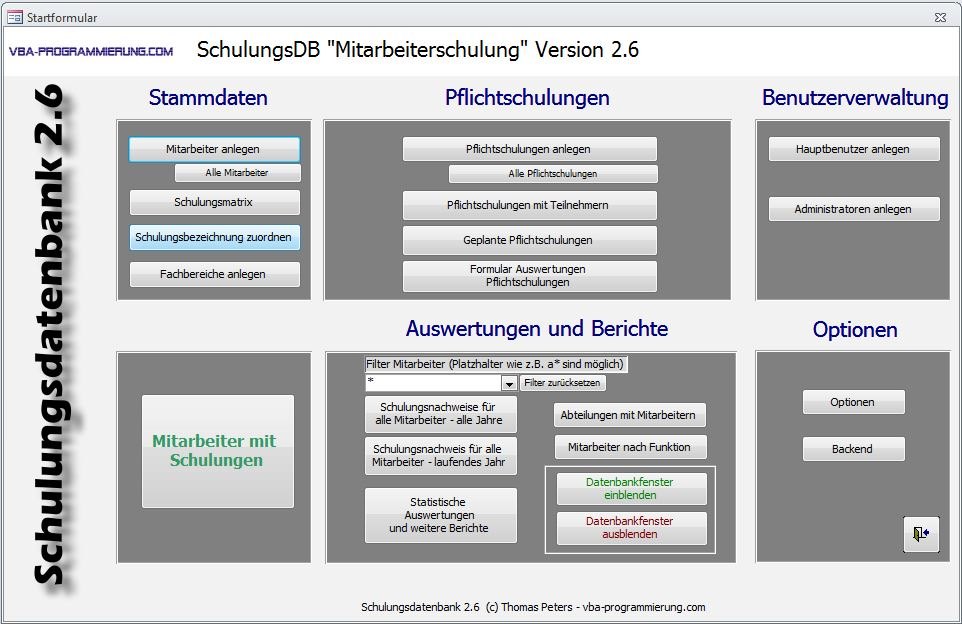Show Alle Mitarbeiter list

coord(237,173)
